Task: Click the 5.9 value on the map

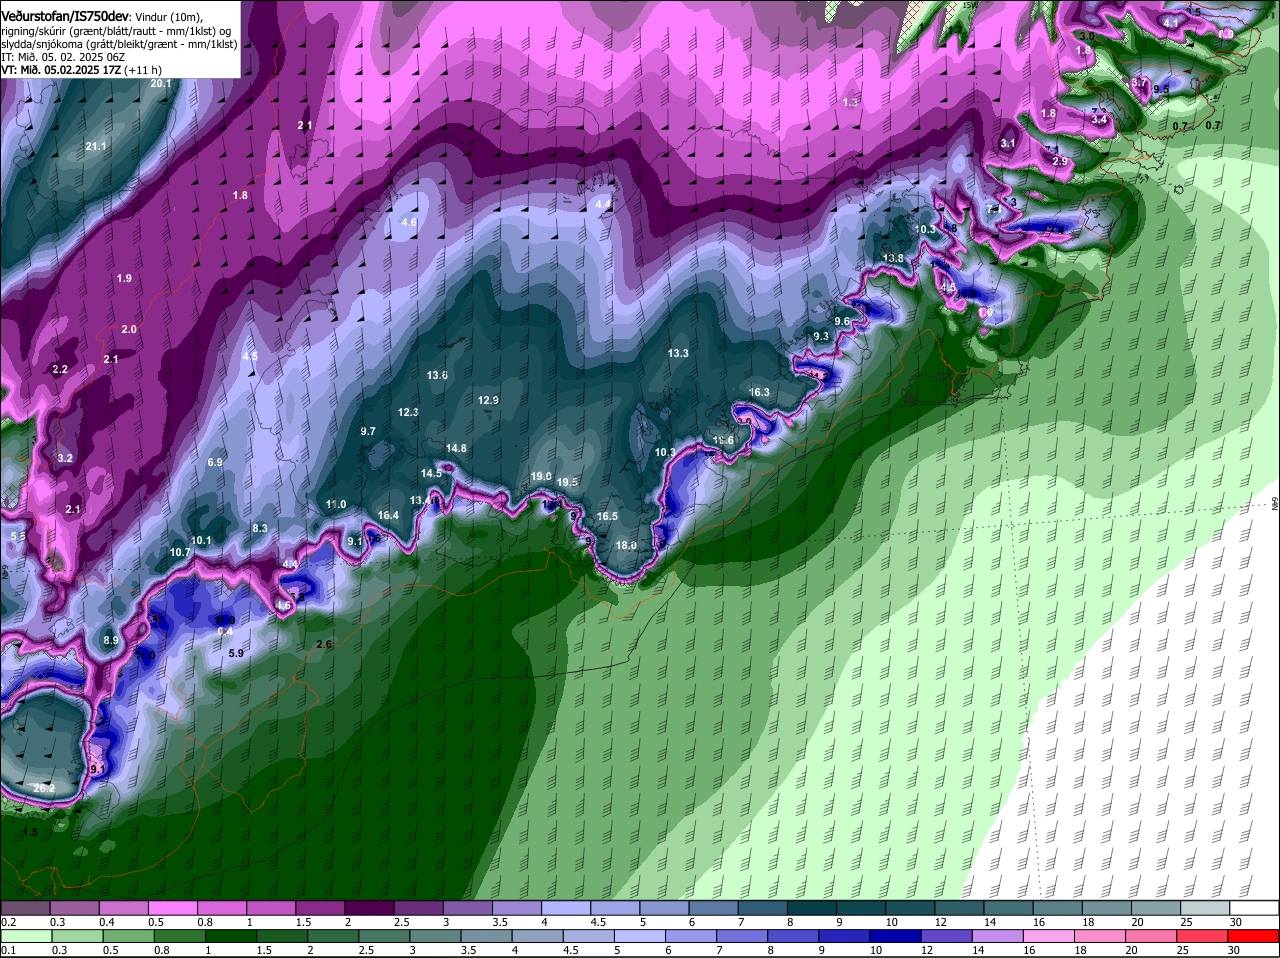Action: click(236, 653)
